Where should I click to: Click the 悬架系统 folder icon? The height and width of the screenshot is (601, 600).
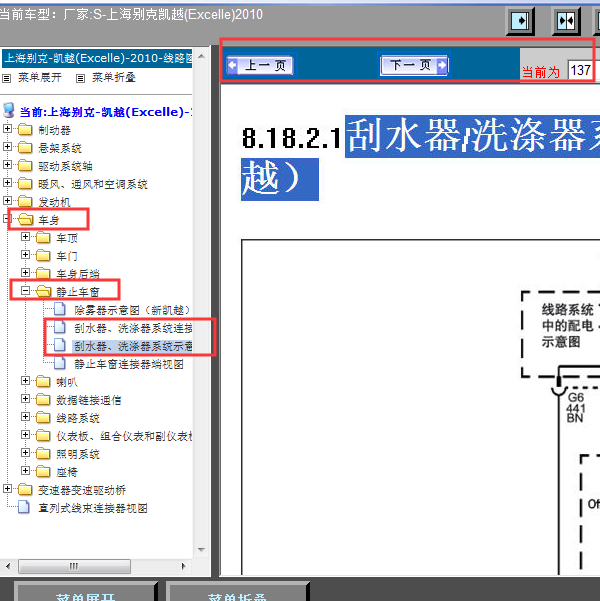(x=25, y=148)
